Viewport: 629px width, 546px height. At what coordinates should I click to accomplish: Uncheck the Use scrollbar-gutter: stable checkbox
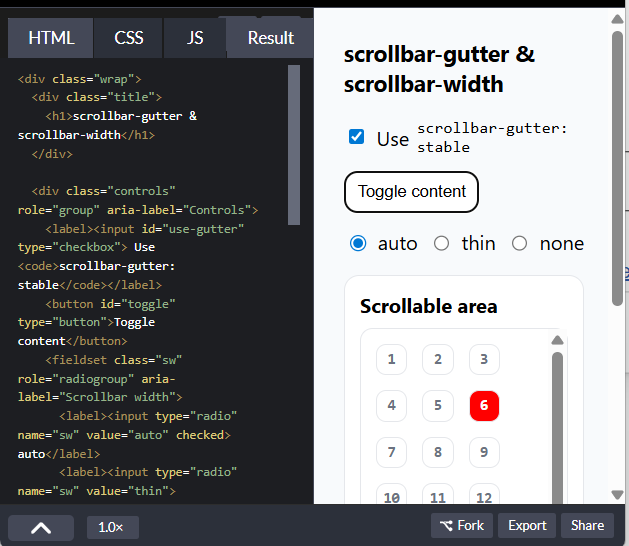coord(357,137)
